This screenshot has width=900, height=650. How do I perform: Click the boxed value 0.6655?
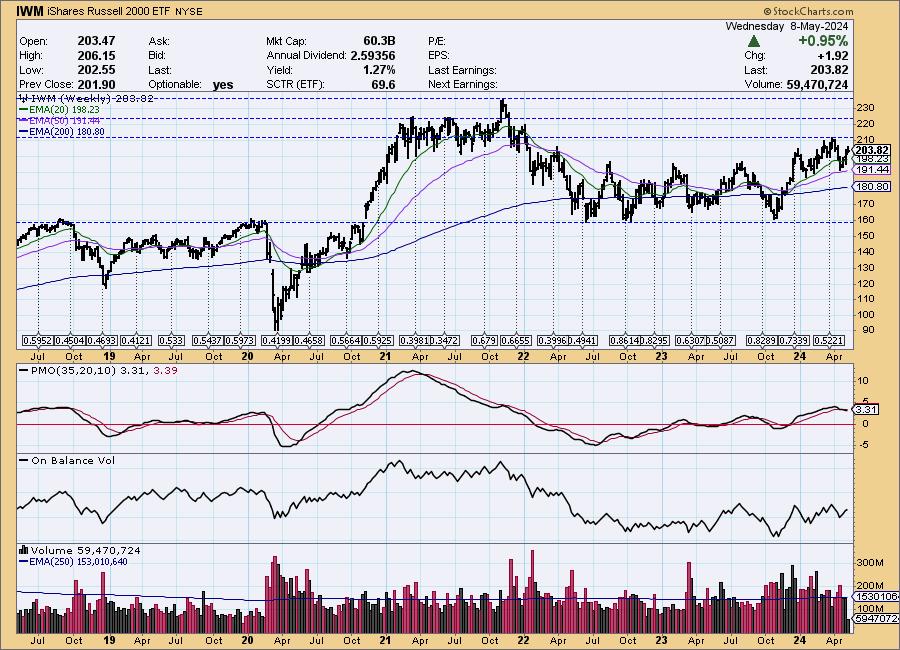pyautogui.click(x=515, y=341)
